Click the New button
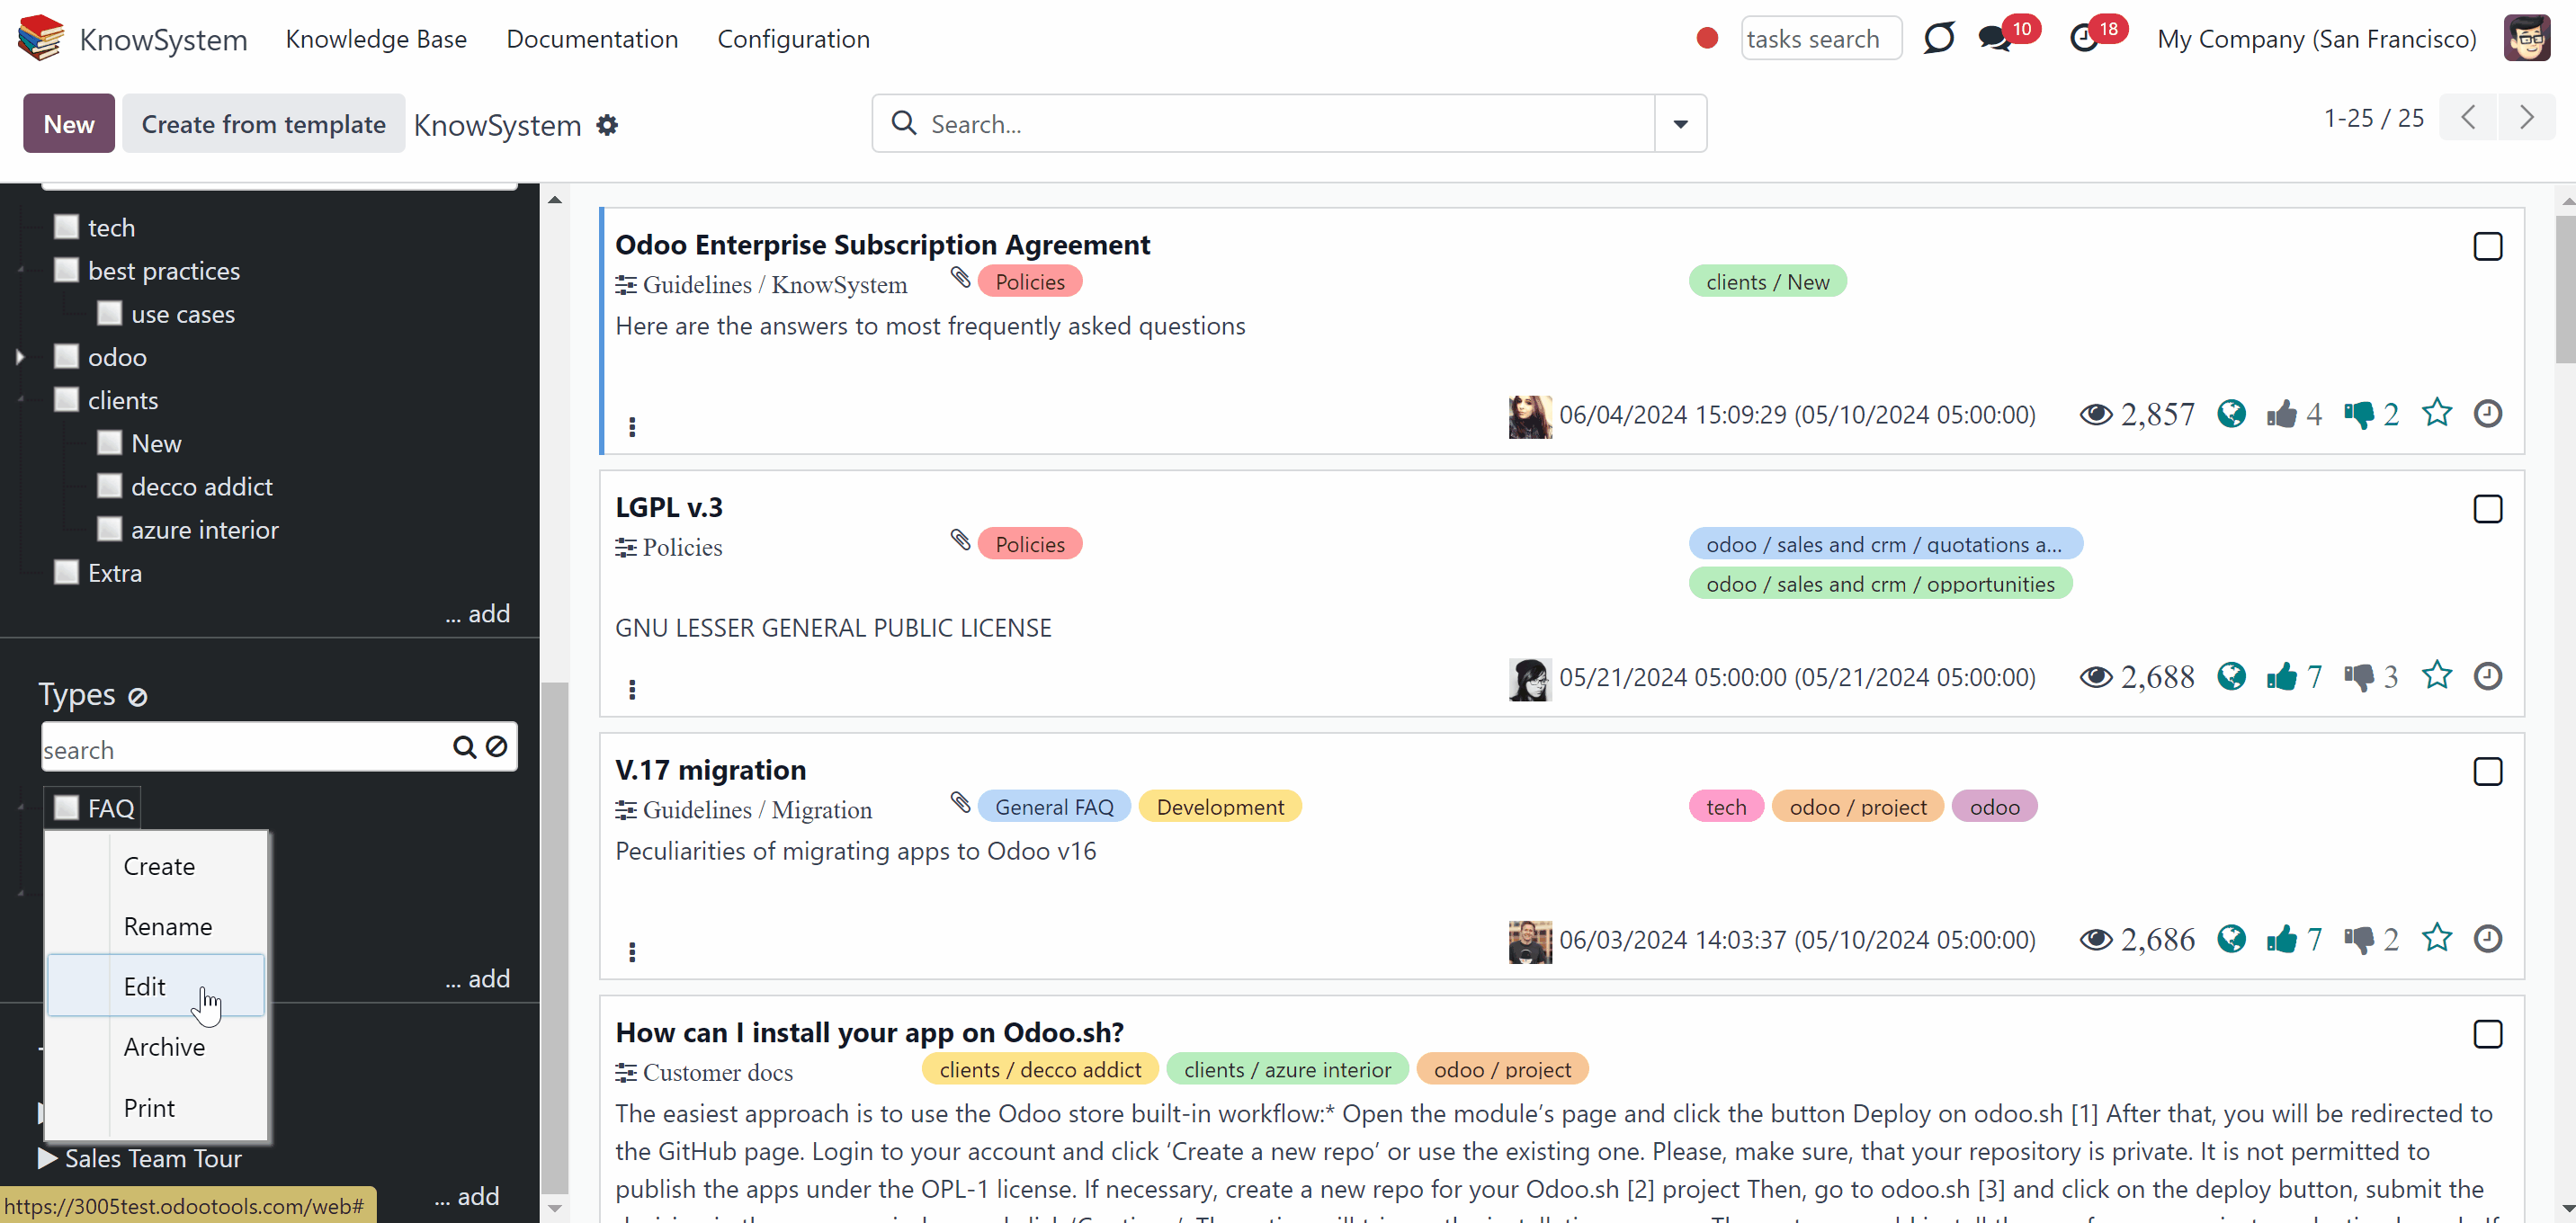Viewport: 2576px width, 1223px height. coord(69,124)
